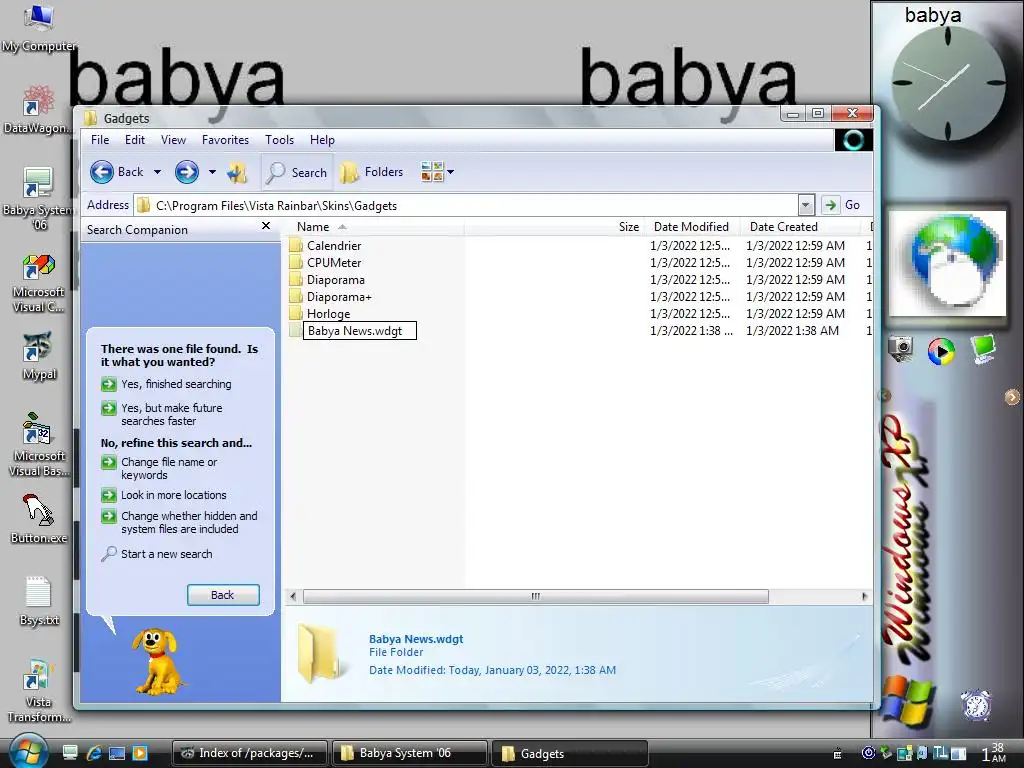Click in the address path field
This screenshot has height=768, width=1024.
[x=466, y=205]
